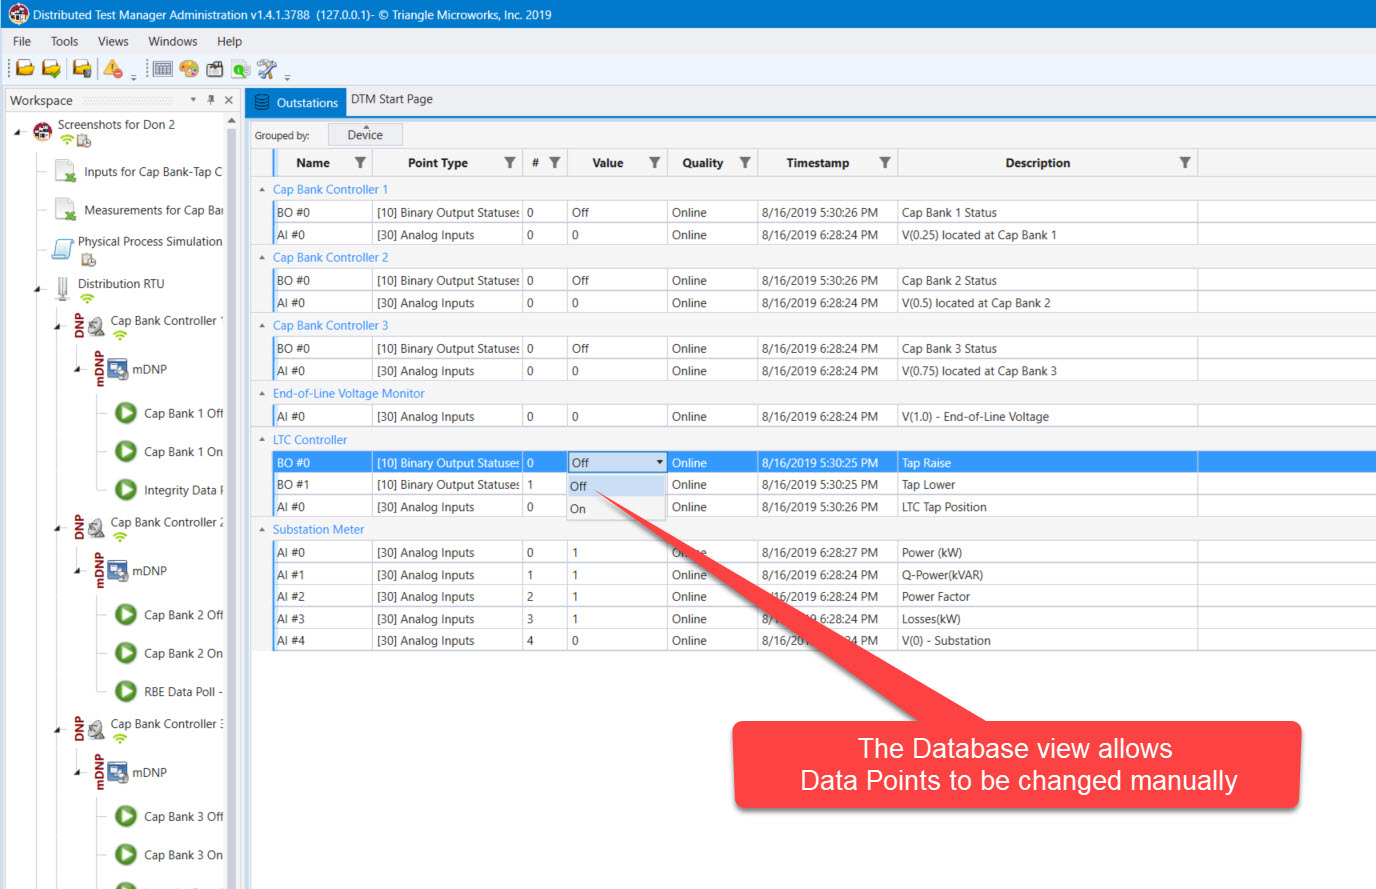The width and height of the screenshot is (1376, 889).
Task: Click the Device grouped-by button
Action: (365, 135)
